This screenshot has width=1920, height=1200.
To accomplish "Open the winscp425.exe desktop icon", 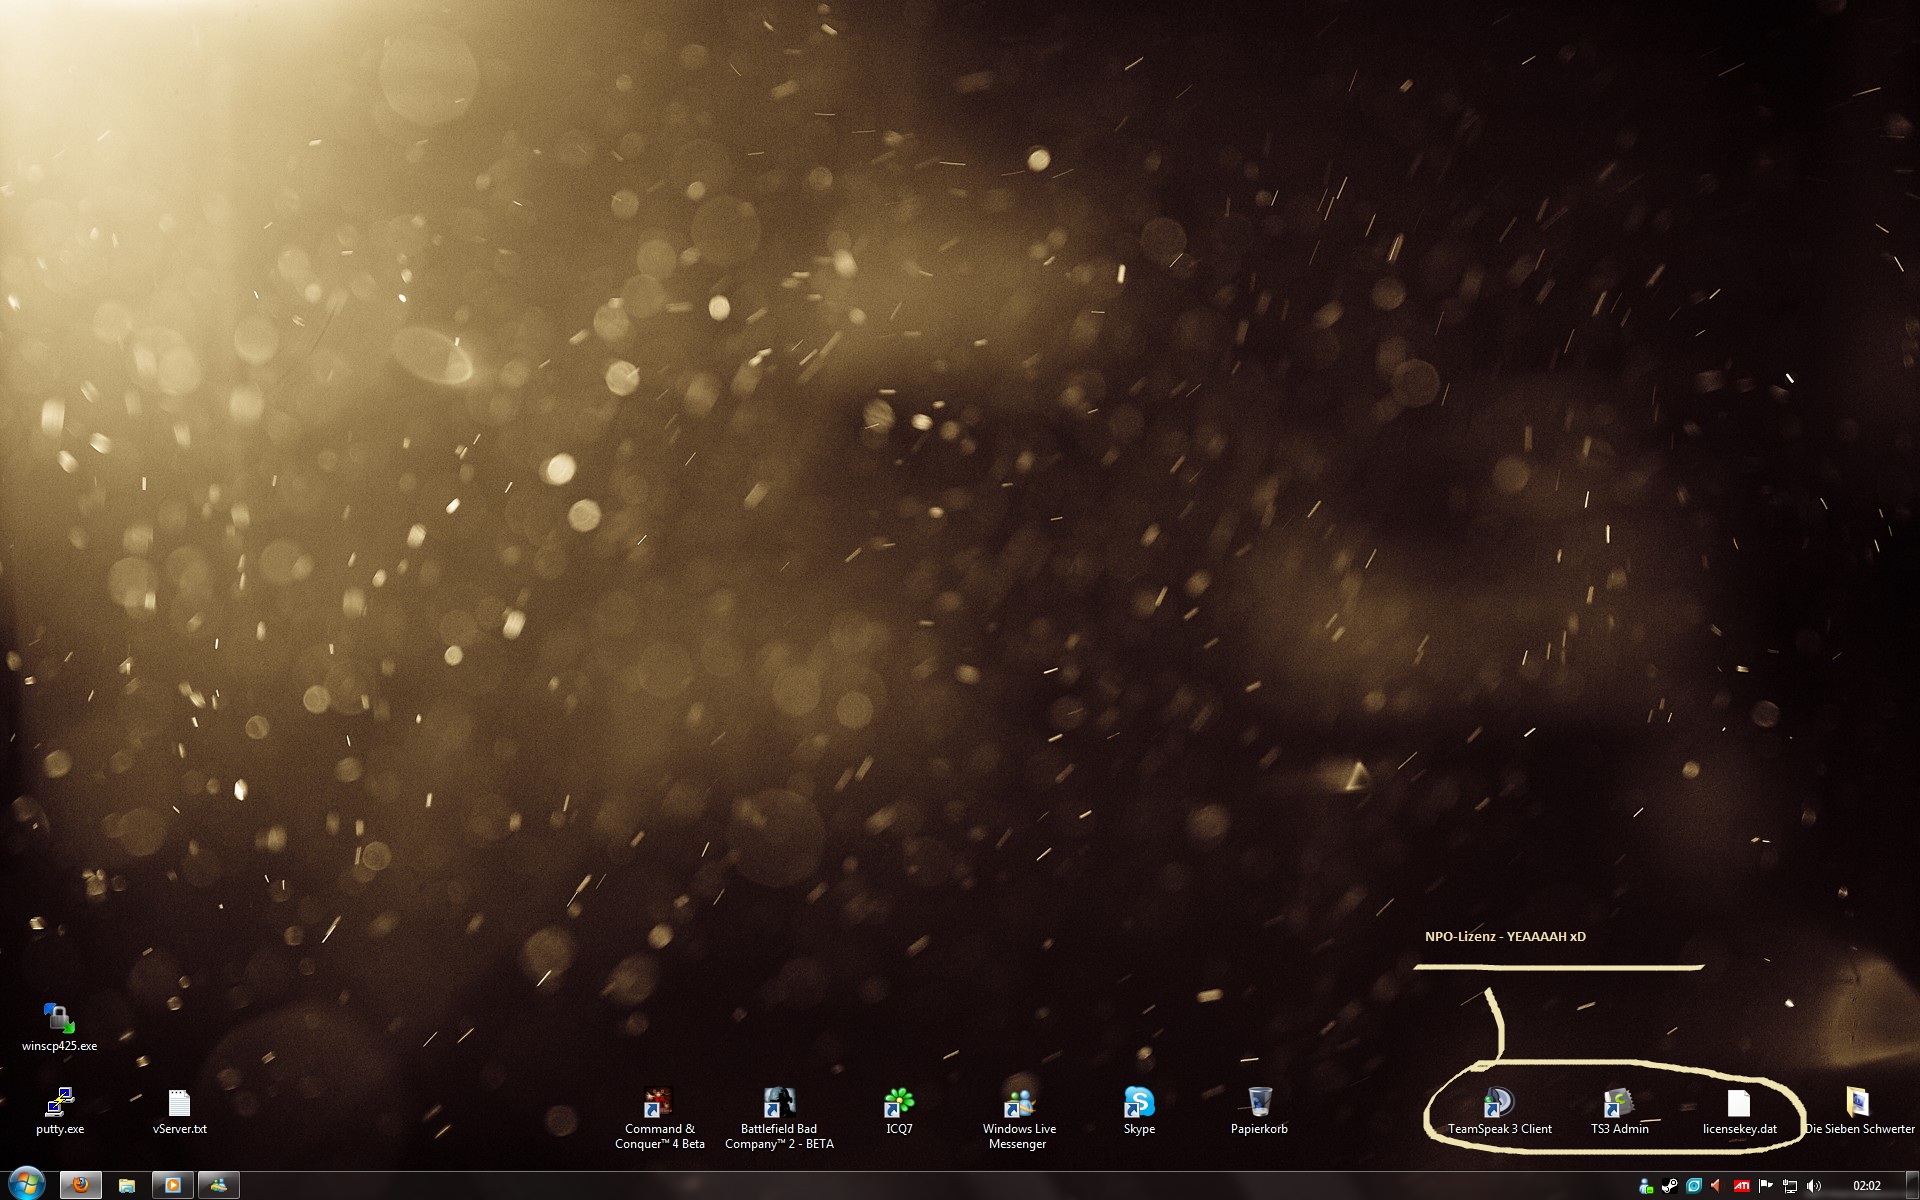I will pyautogui.click(x=59, y=1019).
